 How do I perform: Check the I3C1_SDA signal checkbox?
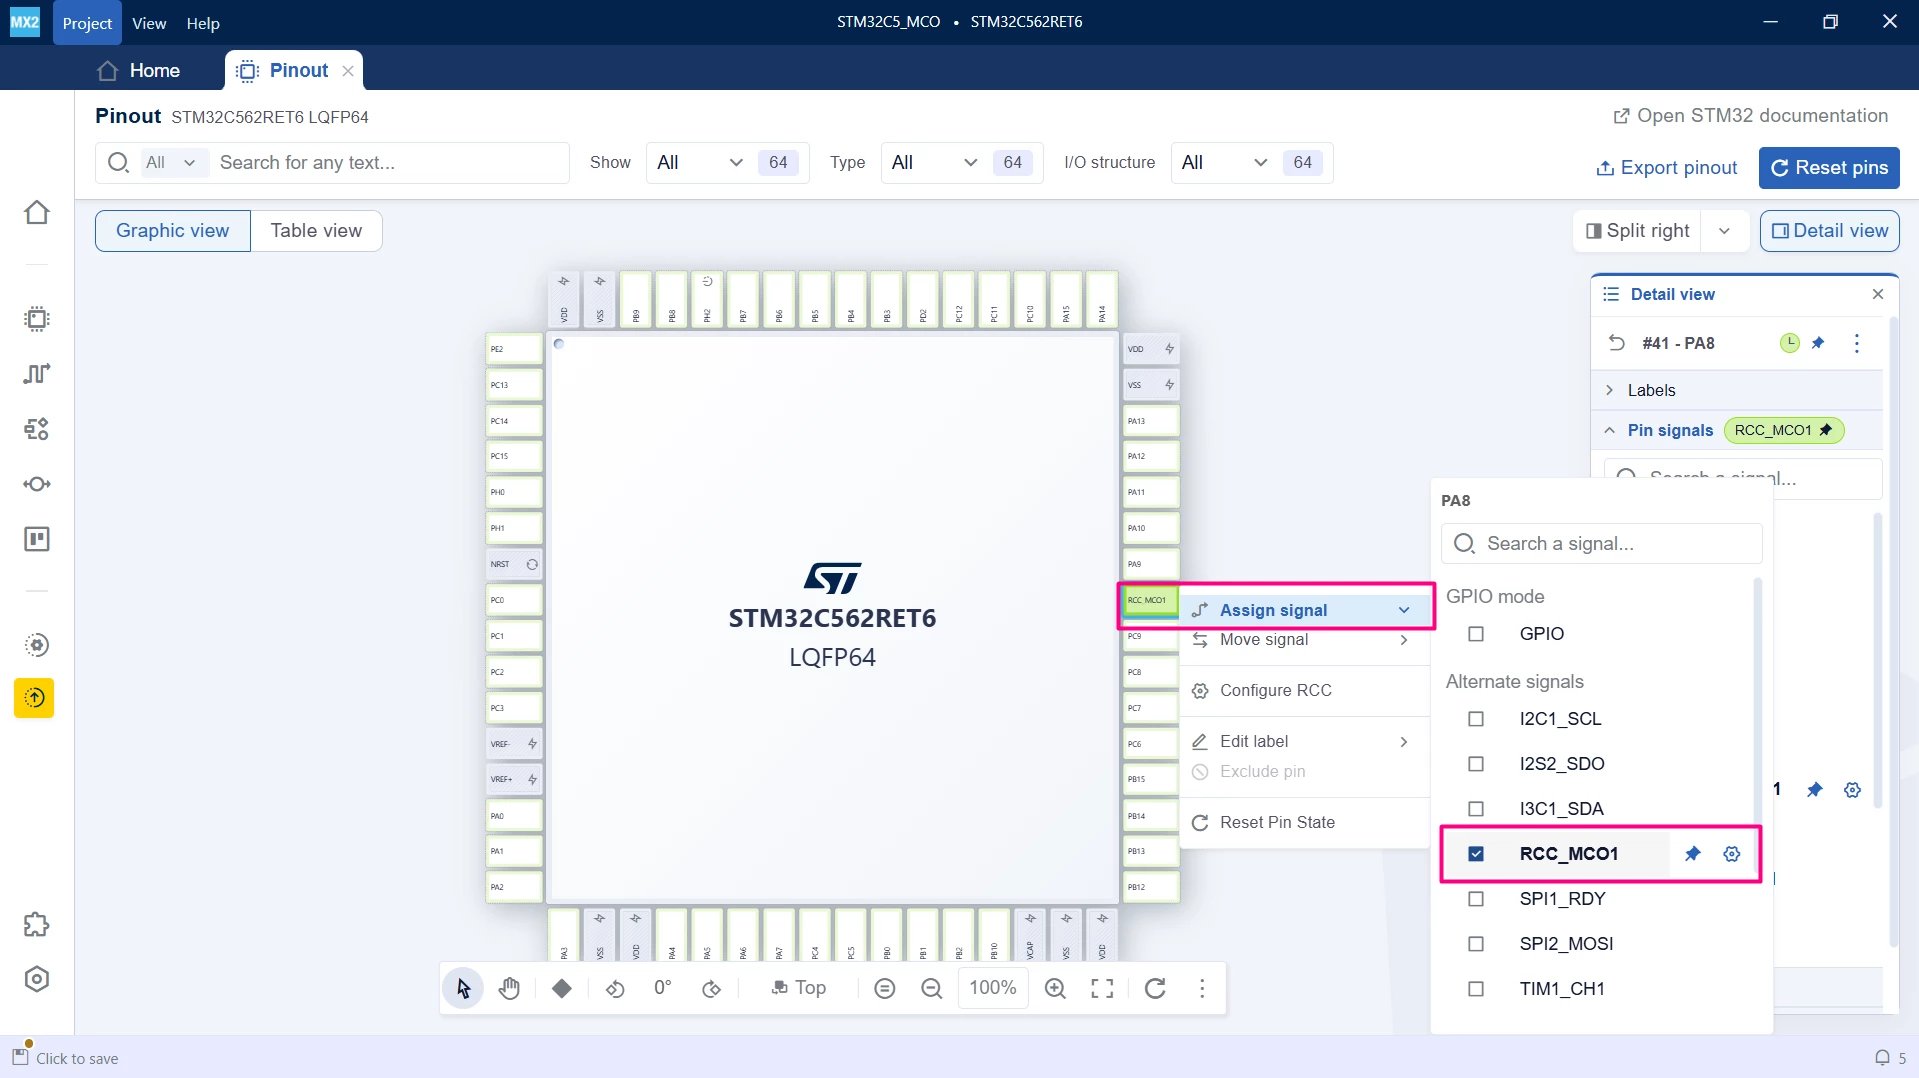point(1476,809)
